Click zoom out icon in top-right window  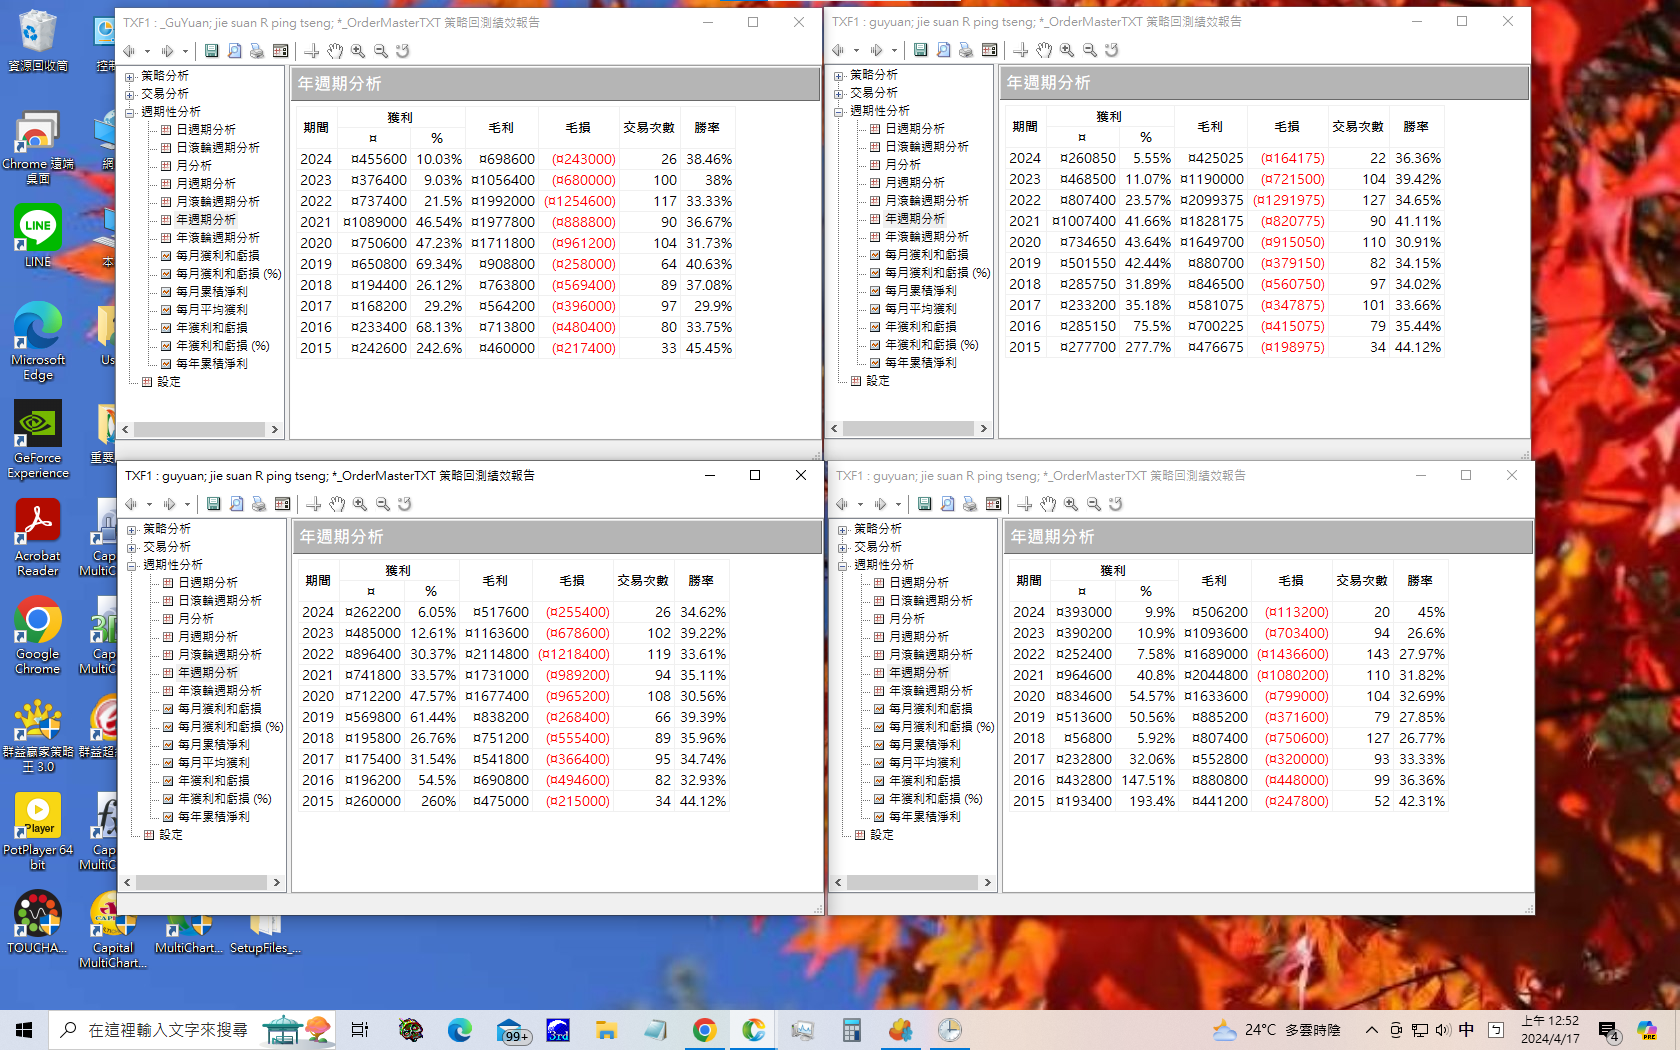pos(1090,50)
